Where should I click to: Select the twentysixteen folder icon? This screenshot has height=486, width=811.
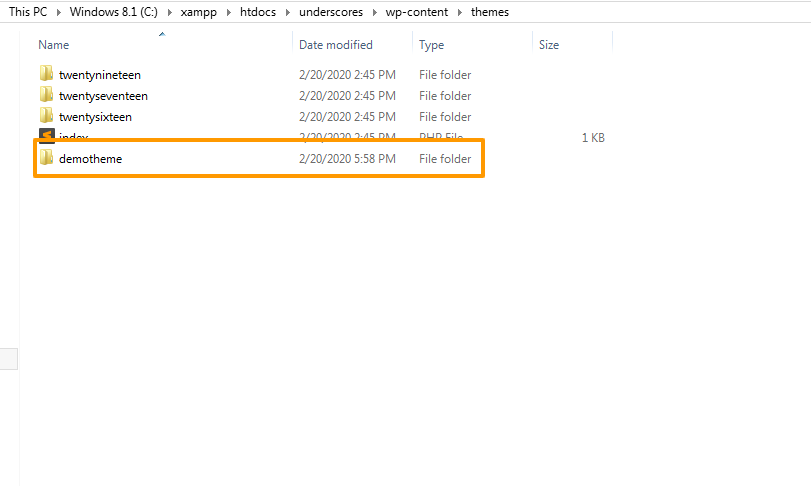point(46,116)
